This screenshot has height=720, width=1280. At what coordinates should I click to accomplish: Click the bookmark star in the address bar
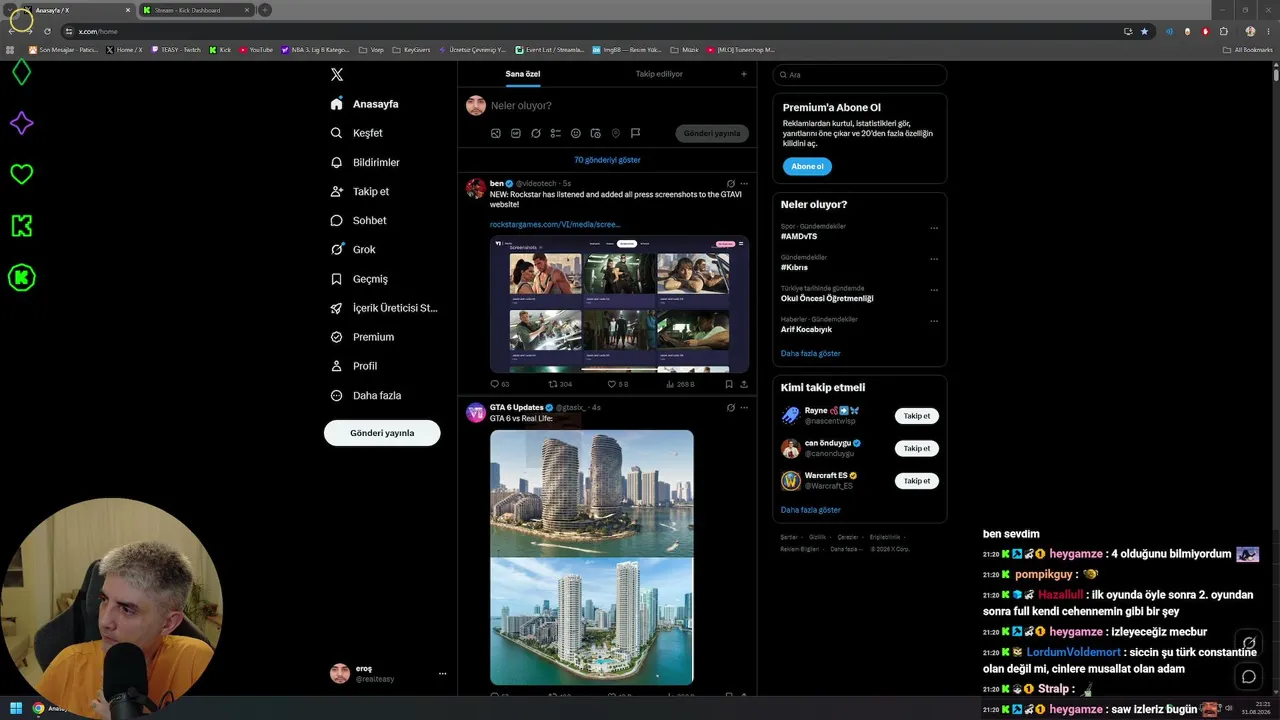1145,31
